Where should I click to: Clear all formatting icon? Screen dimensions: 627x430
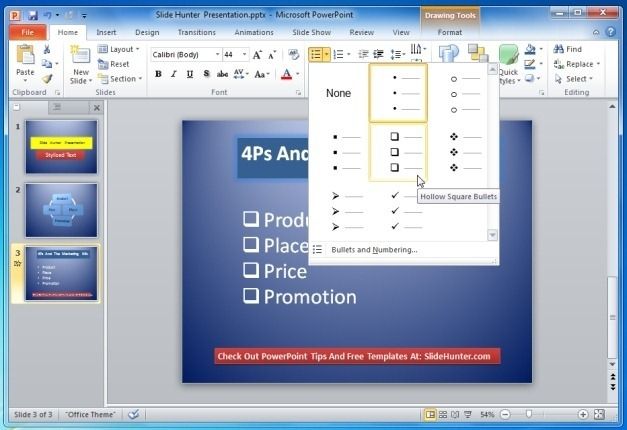pos(294,55)
